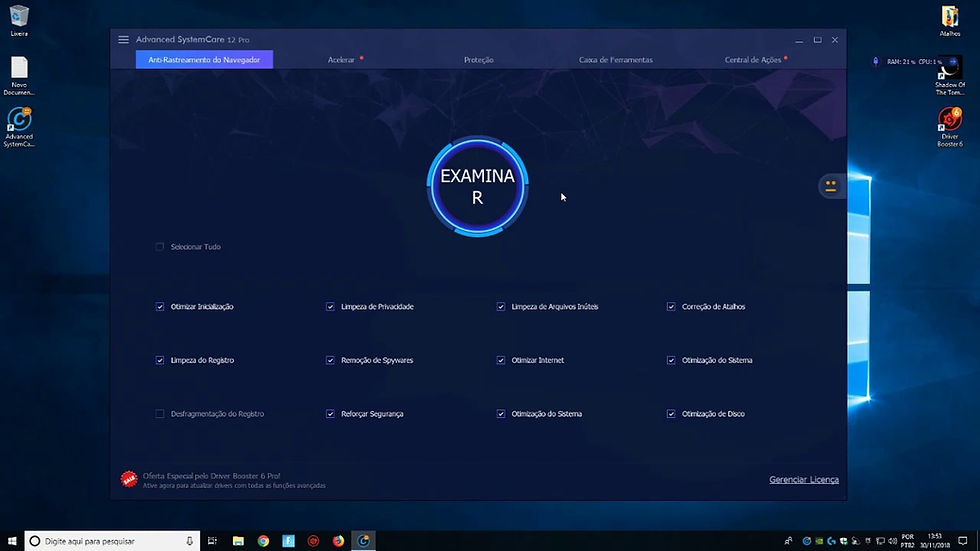This screenshot has width=980, height=551.
Task: Open the People icon in system tray
Action: pos(788,541)
